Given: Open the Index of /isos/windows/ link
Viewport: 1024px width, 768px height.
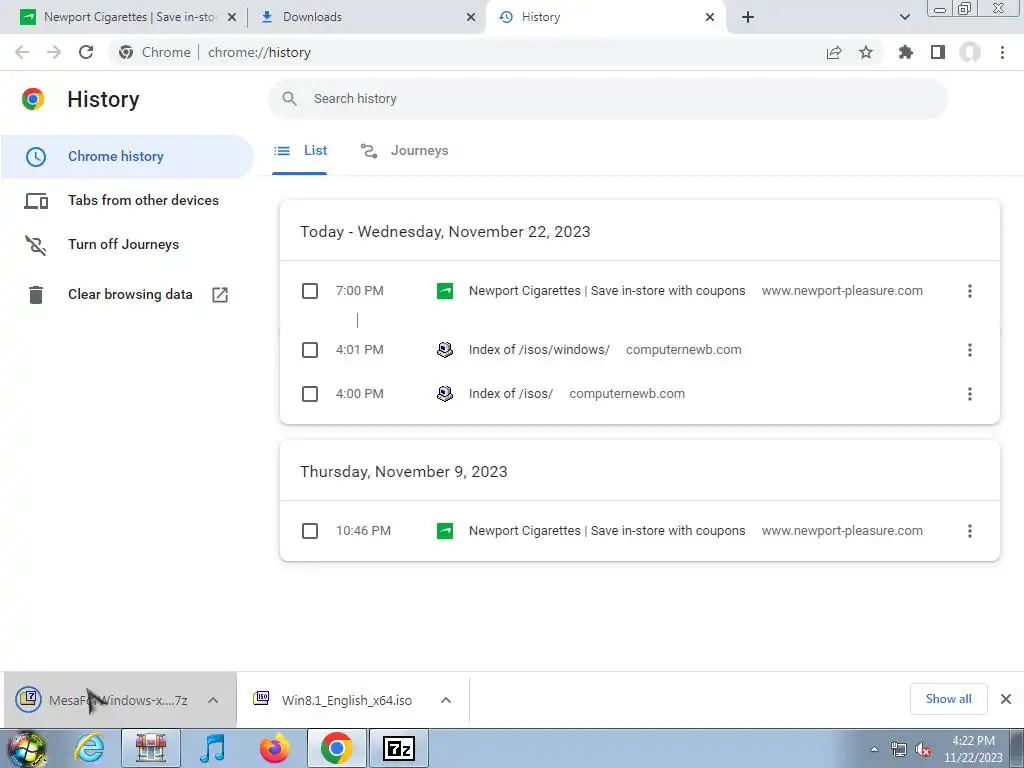Looking at the screenshot, I should [539, 350].
